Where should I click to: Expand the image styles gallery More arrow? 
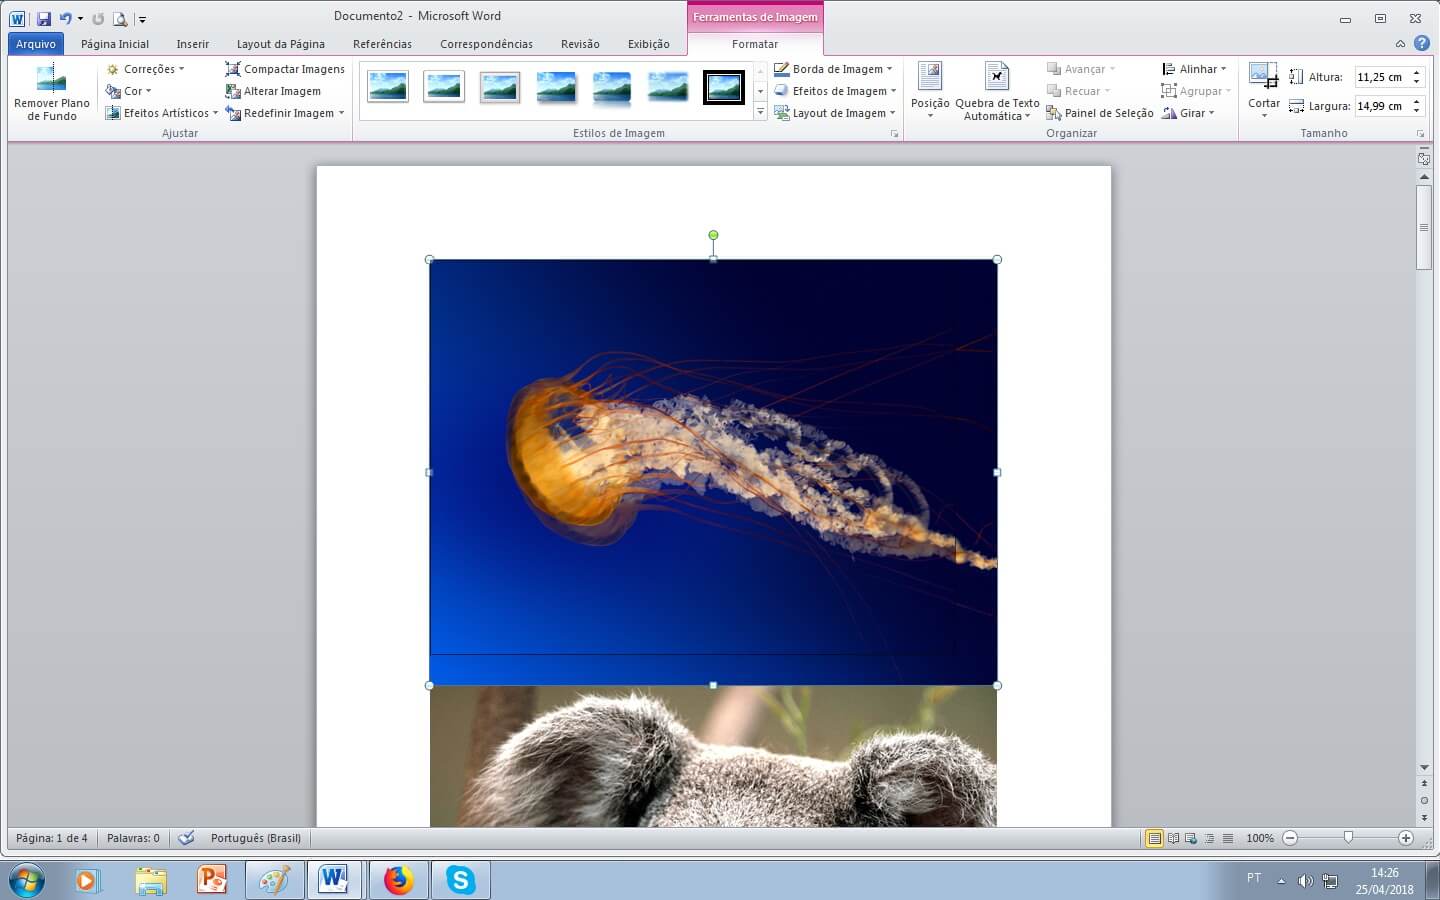(x=760, y=112)
